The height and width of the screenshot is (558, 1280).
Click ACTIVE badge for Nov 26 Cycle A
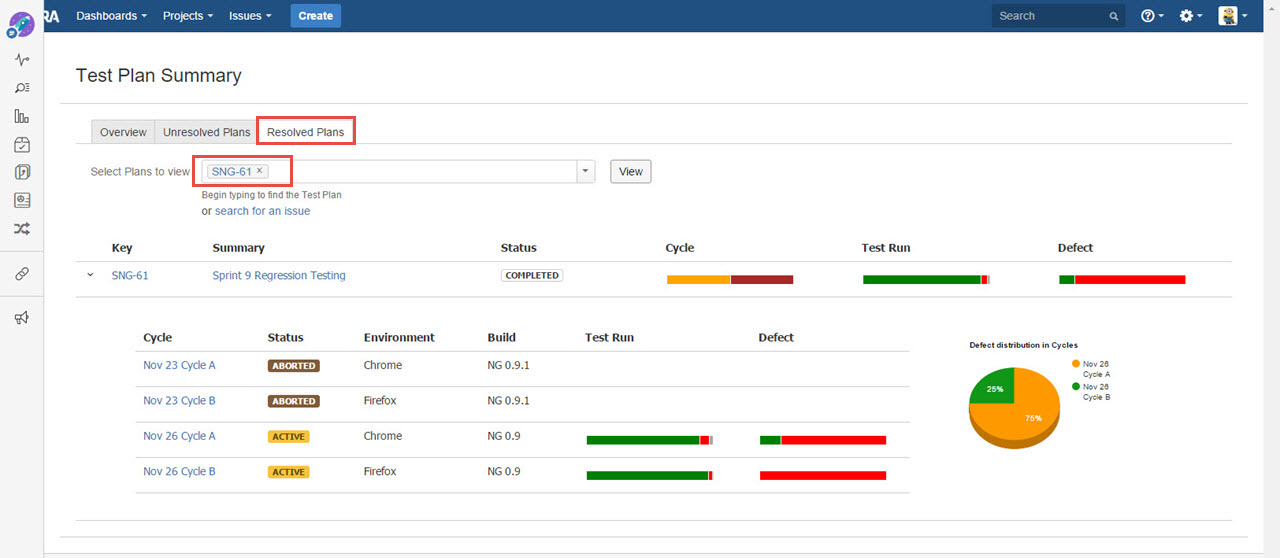click(288, 437)
